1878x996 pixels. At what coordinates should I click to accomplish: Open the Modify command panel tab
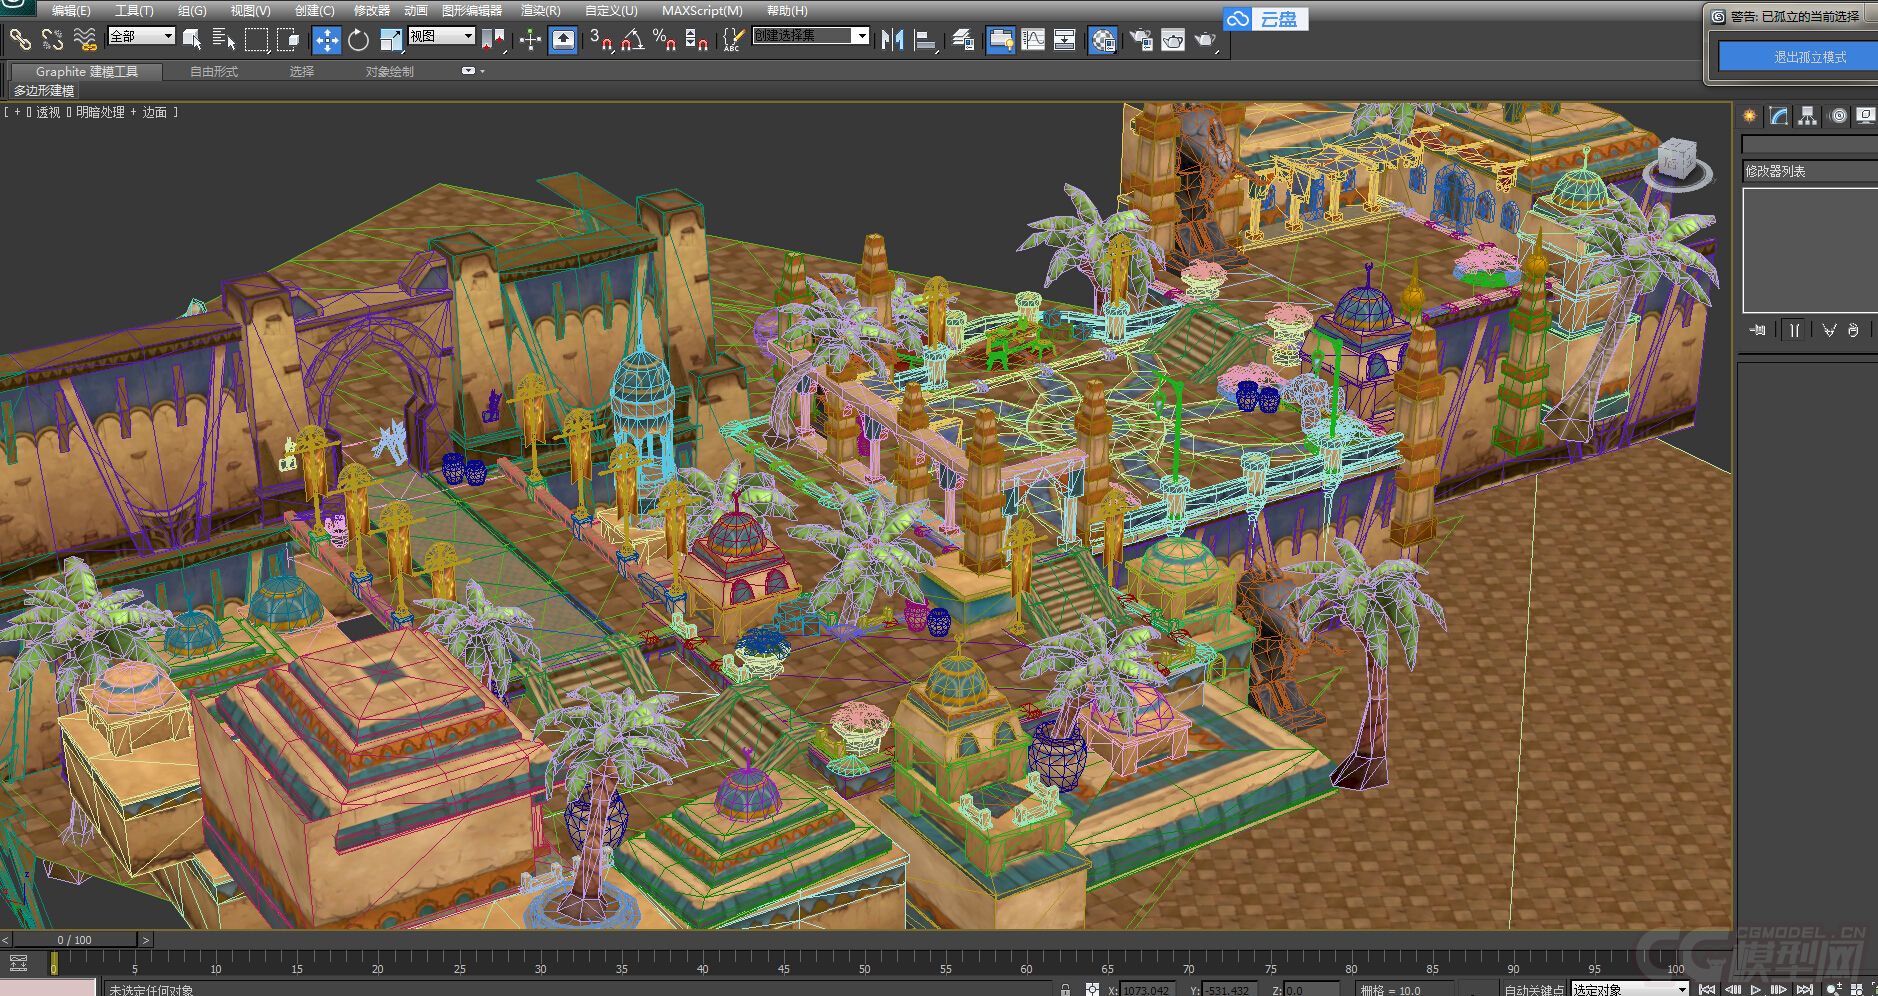coord(1778,116)
